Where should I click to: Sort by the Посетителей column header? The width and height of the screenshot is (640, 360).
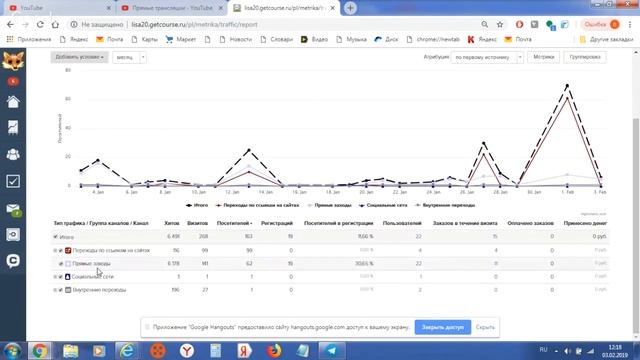[x=234, y=223]
